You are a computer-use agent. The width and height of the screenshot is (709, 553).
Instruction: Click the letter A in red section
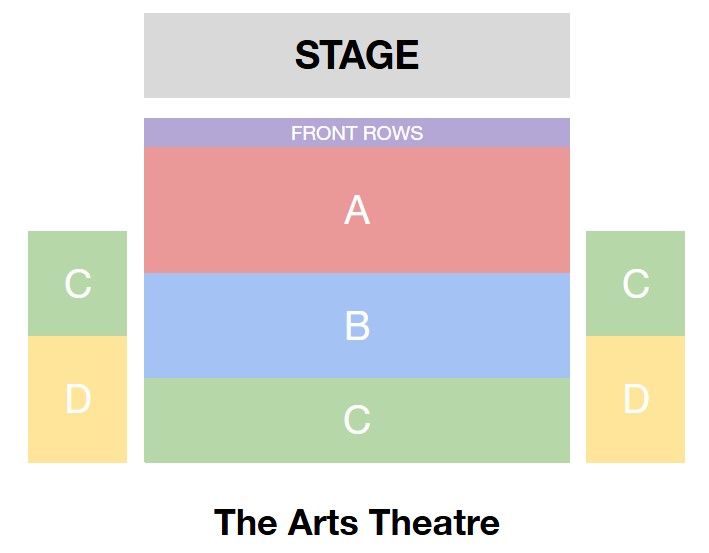[357, 210]
